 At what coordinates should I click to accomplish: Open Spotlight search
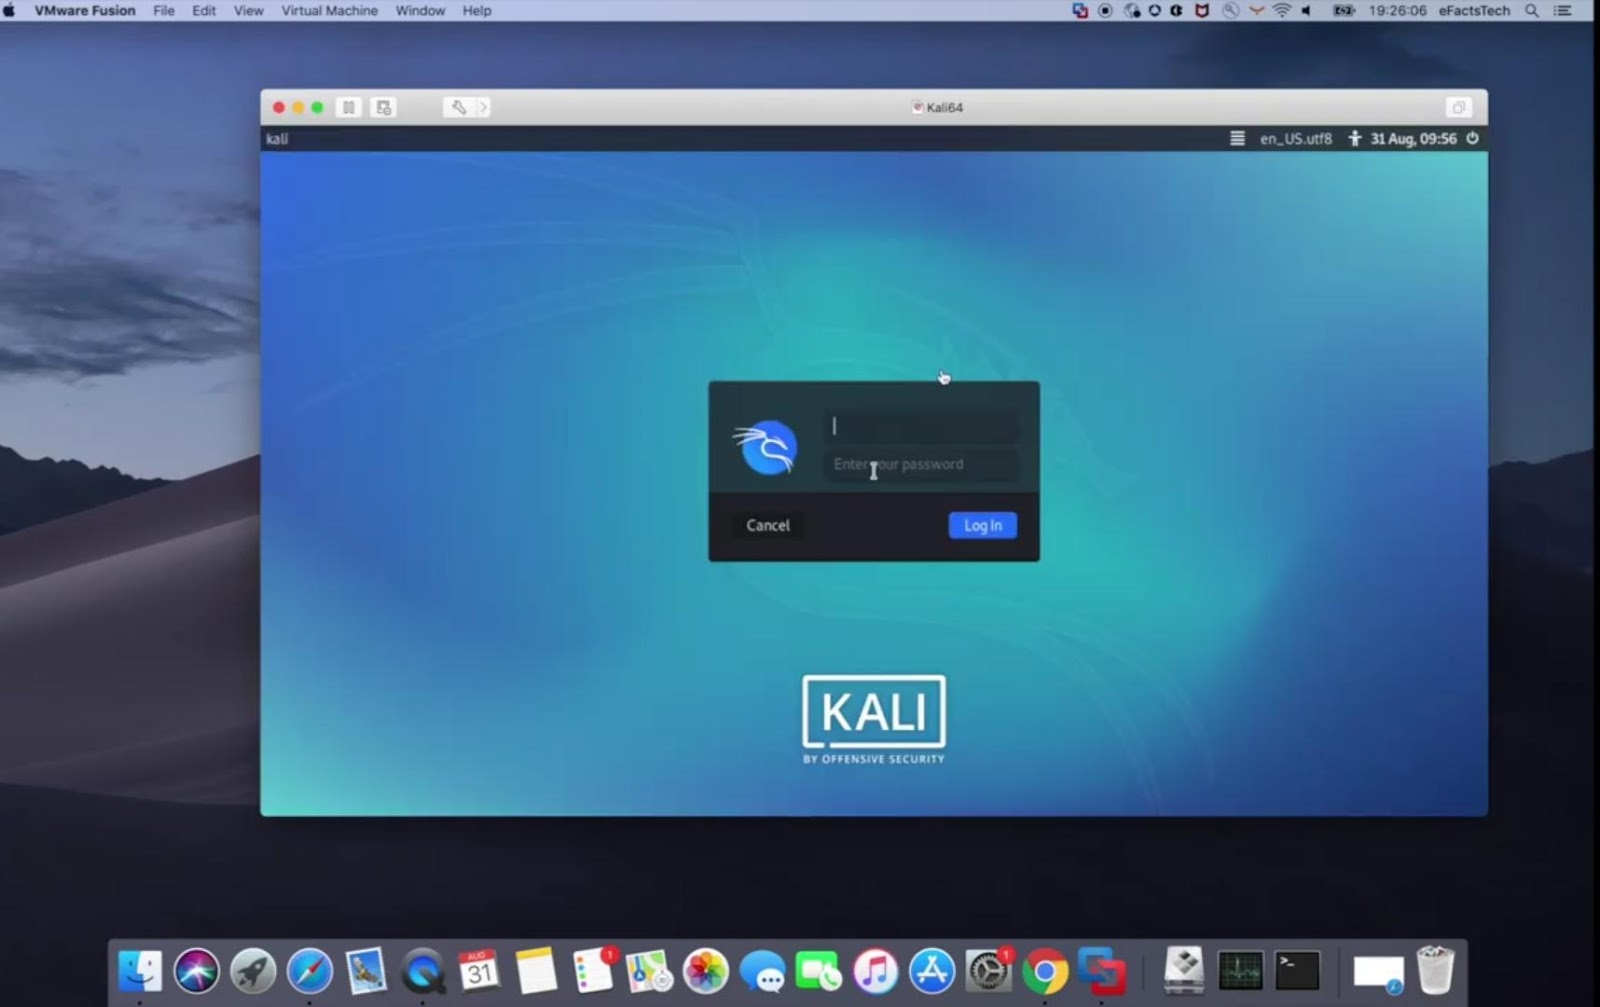click(x=1531, y=10)
